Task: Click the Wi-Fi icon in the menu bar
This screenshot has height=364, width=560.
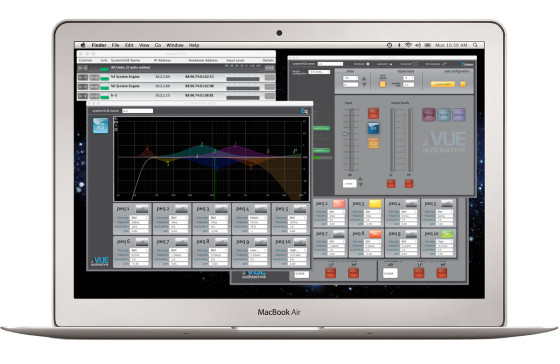Action: click(408, 45)
